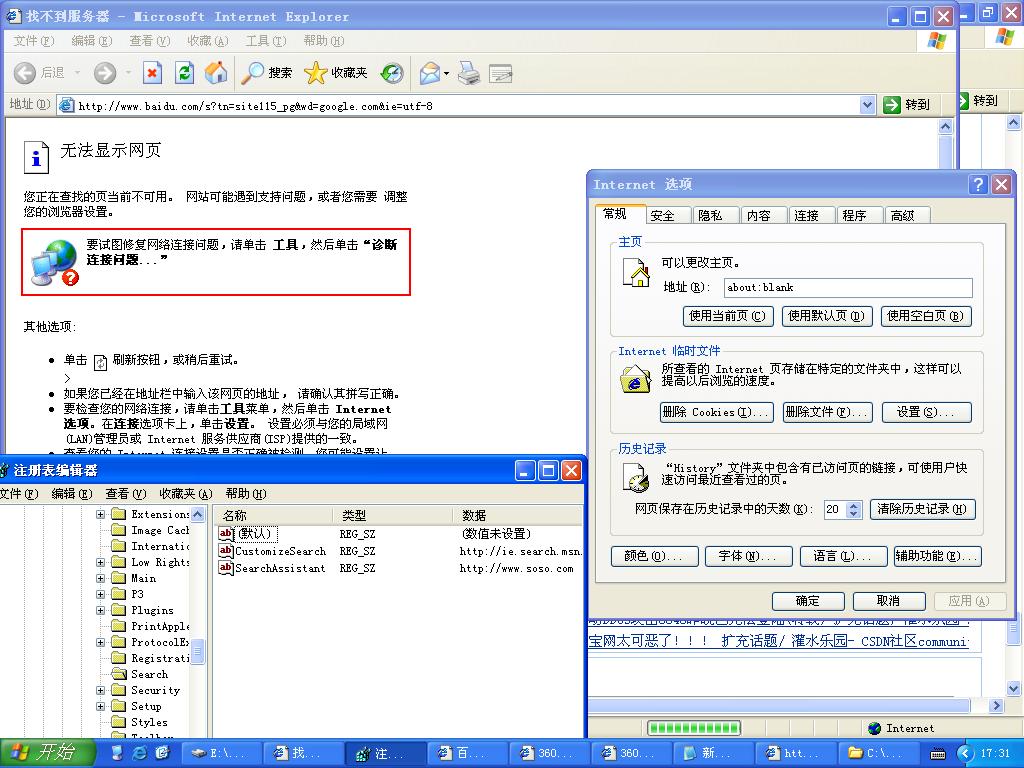Refresh the page using the green arrows icon
Screen dimensions: 1024x768
pos(185,73)
